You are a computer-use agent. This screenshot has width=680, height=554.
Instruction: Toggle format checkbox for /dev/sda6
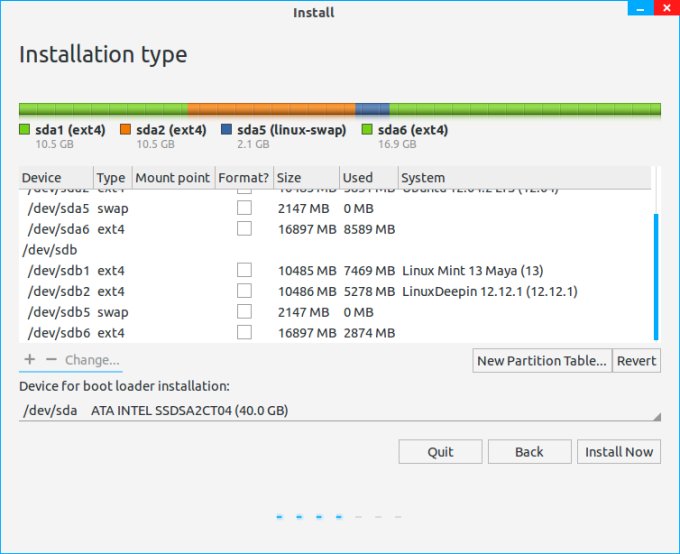tap(244, 229)
